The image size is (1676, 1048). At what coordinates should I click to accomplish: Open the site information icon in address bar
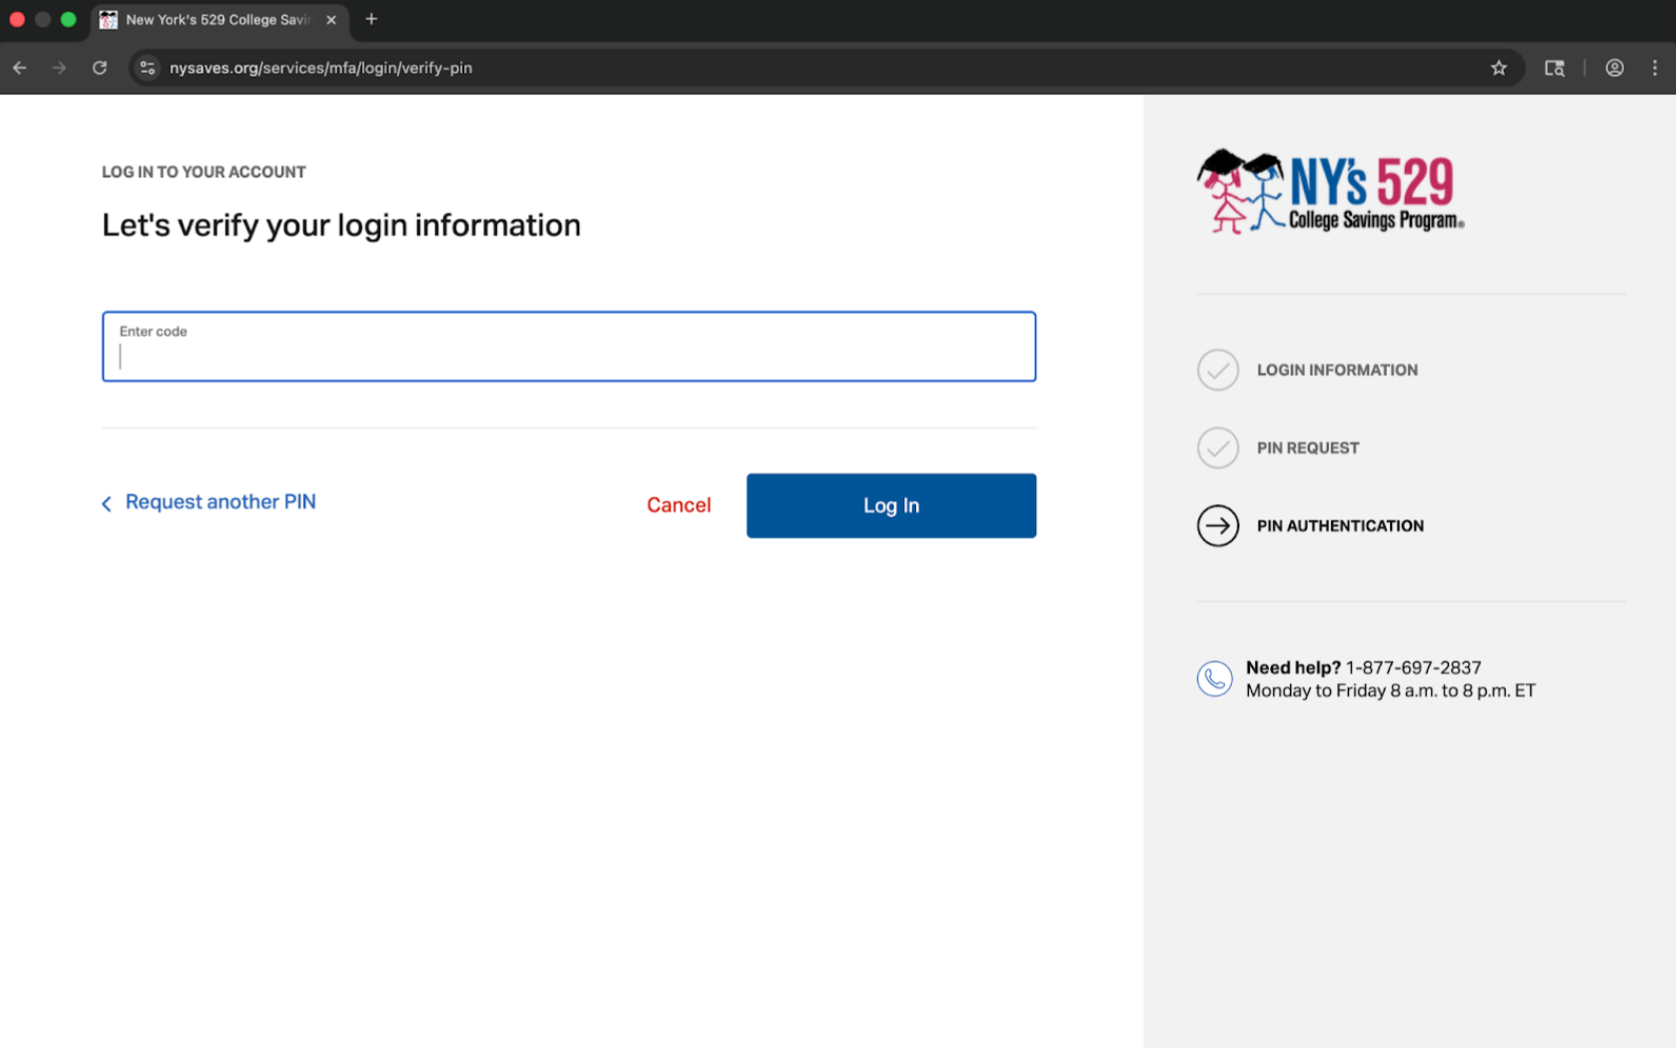coord(147,68)
